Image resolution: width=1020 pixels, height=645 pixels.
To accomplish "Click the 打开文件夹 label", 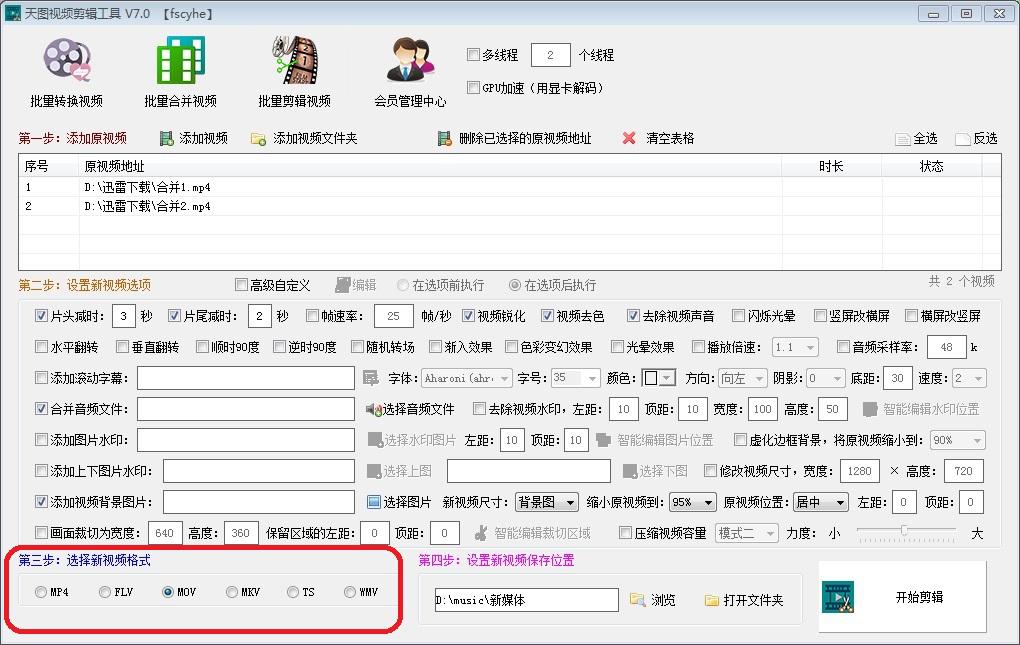I will point(753,600).
